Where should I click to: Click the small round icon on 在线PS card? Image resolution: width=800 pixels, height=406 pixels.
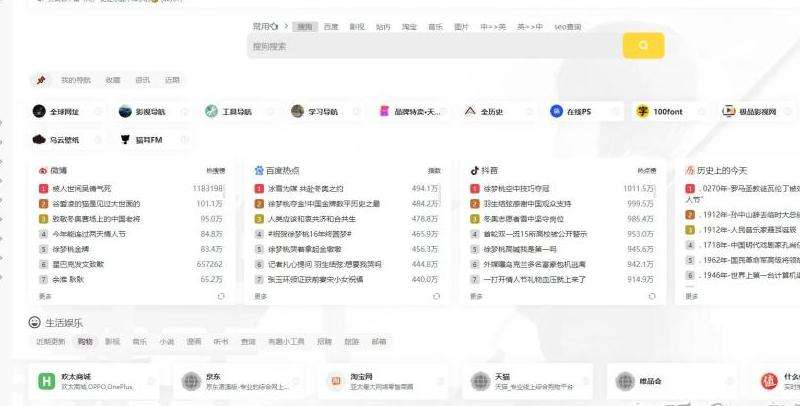tap(615, 111)
